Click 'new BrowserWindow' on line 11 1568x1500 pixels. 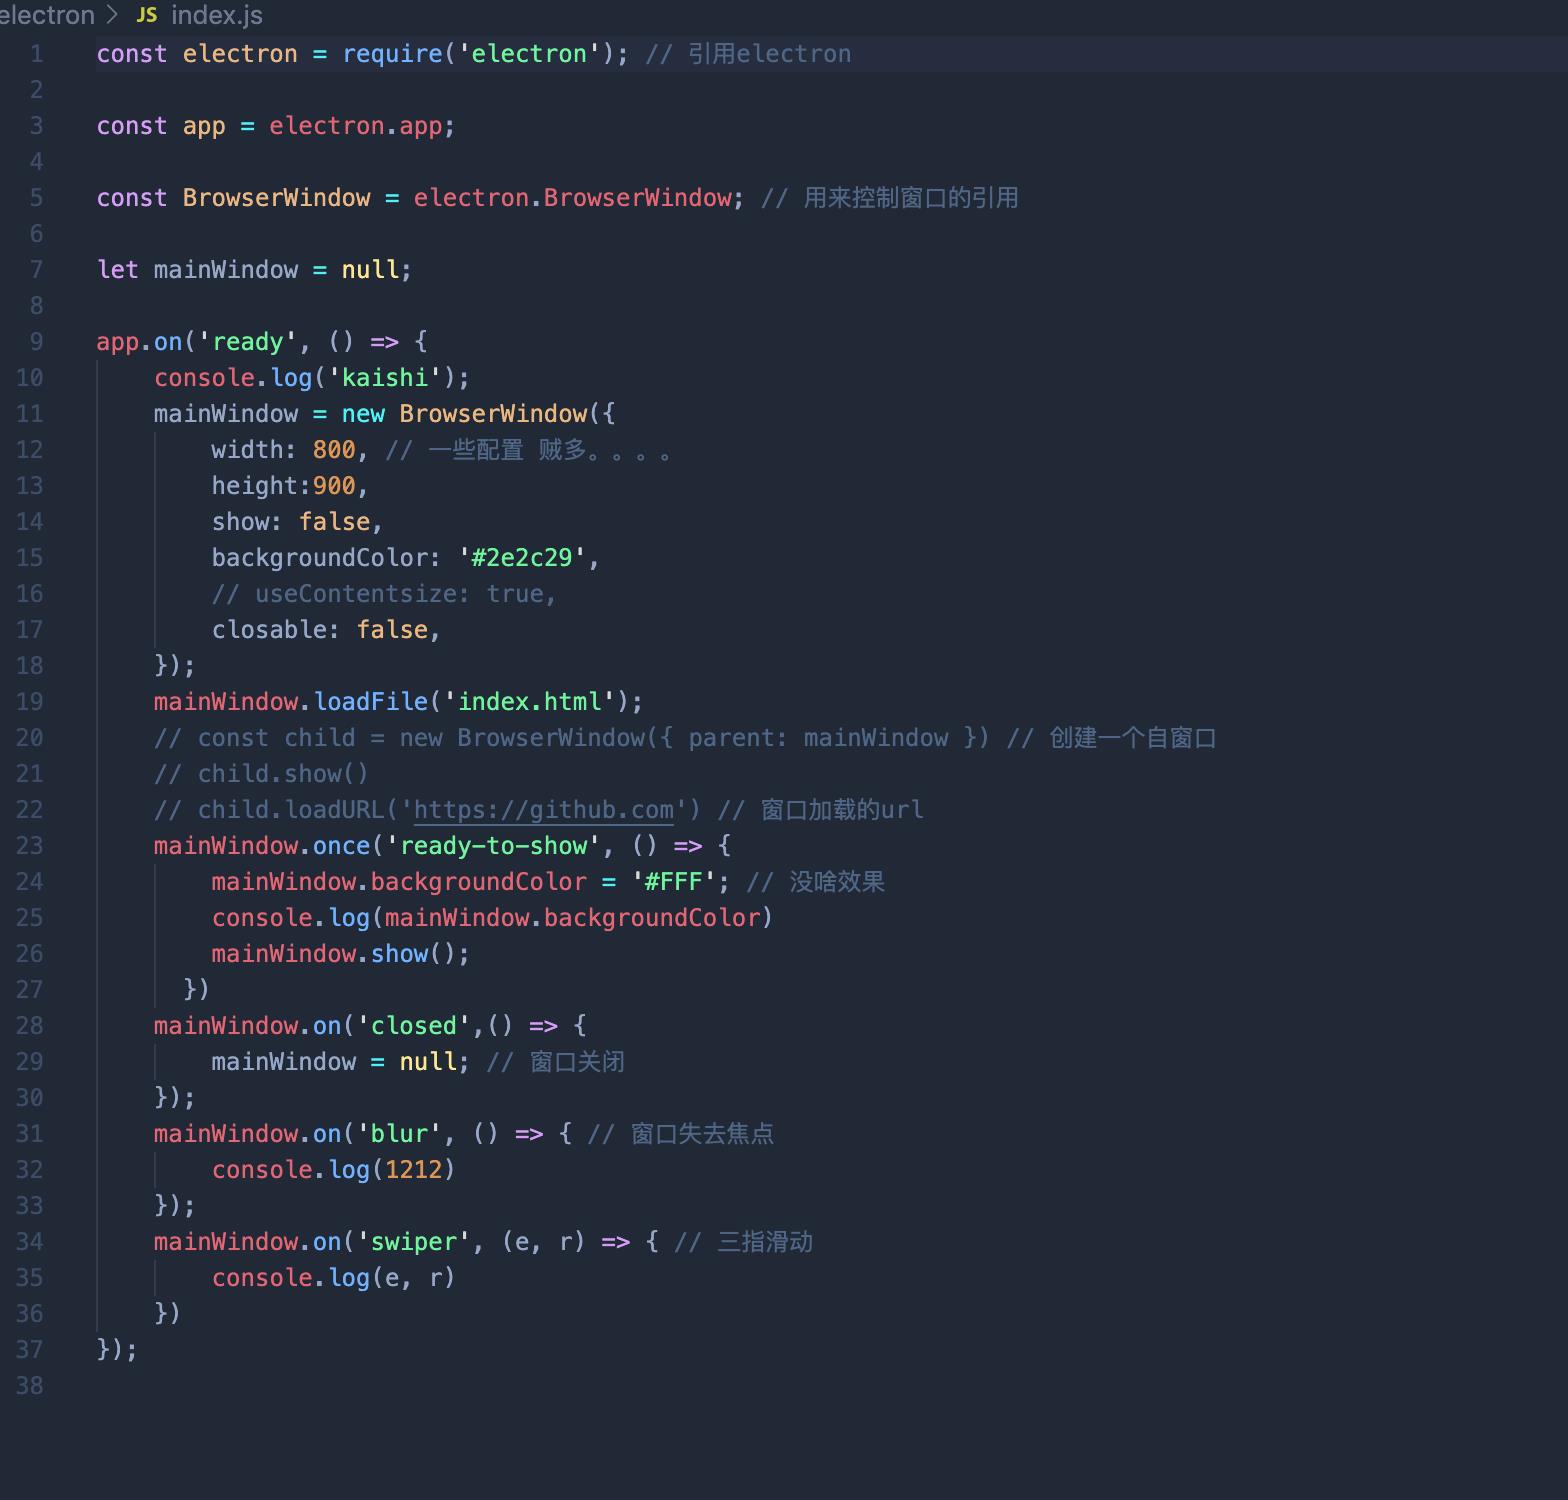(x=465, y=414)
